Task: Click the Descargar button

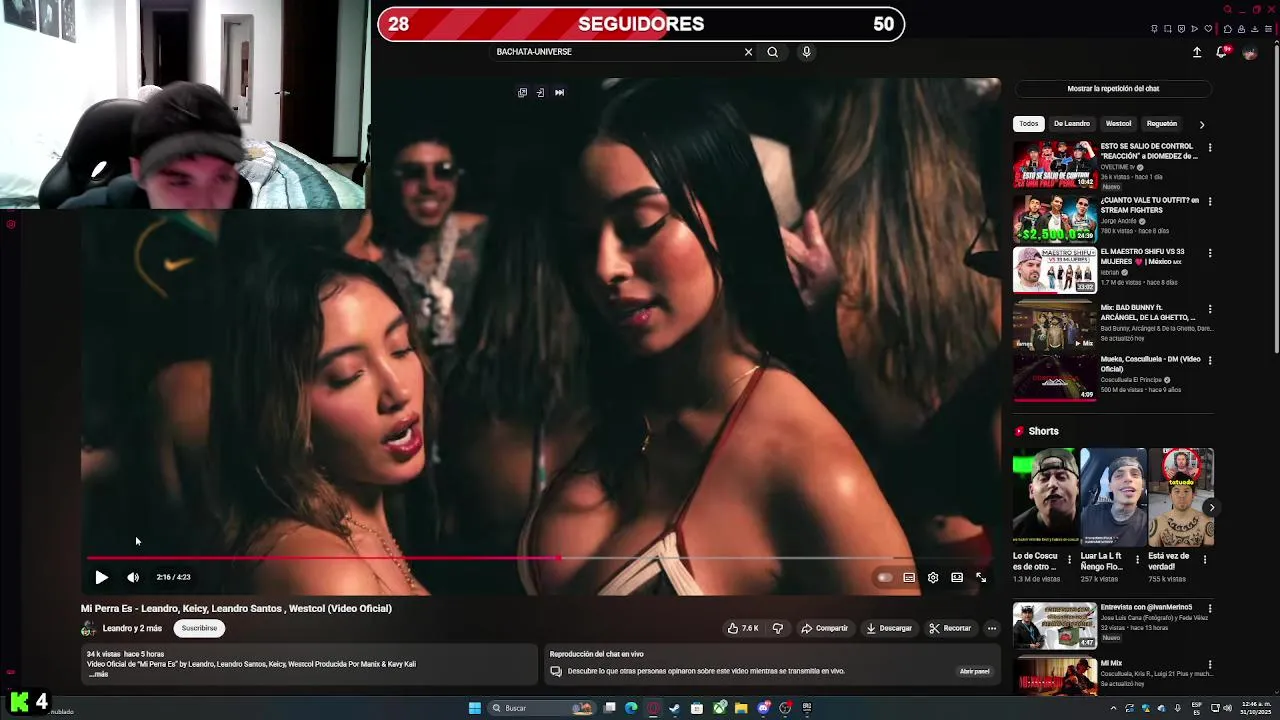Action: [889, 628]
